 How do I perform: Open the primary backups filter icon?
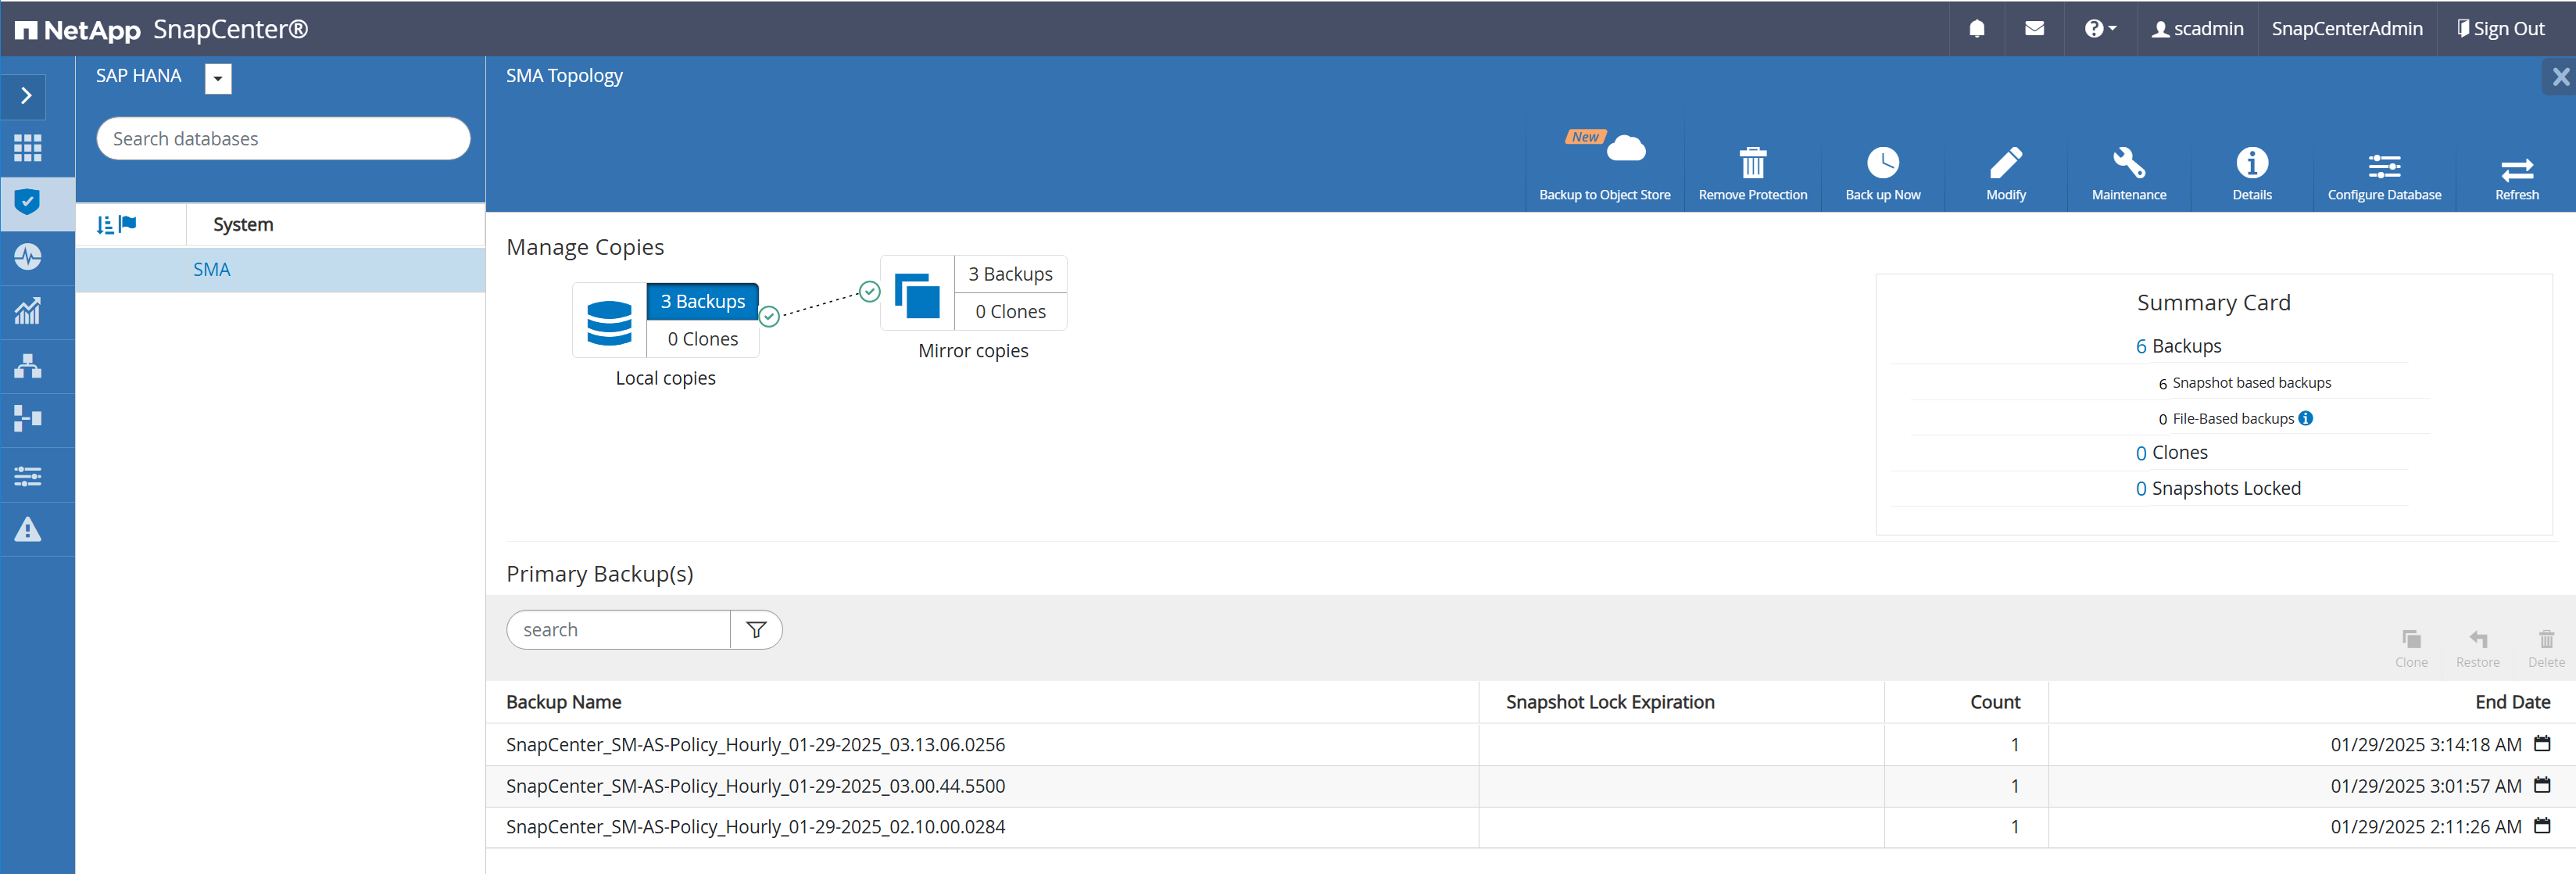click(756, 630)
